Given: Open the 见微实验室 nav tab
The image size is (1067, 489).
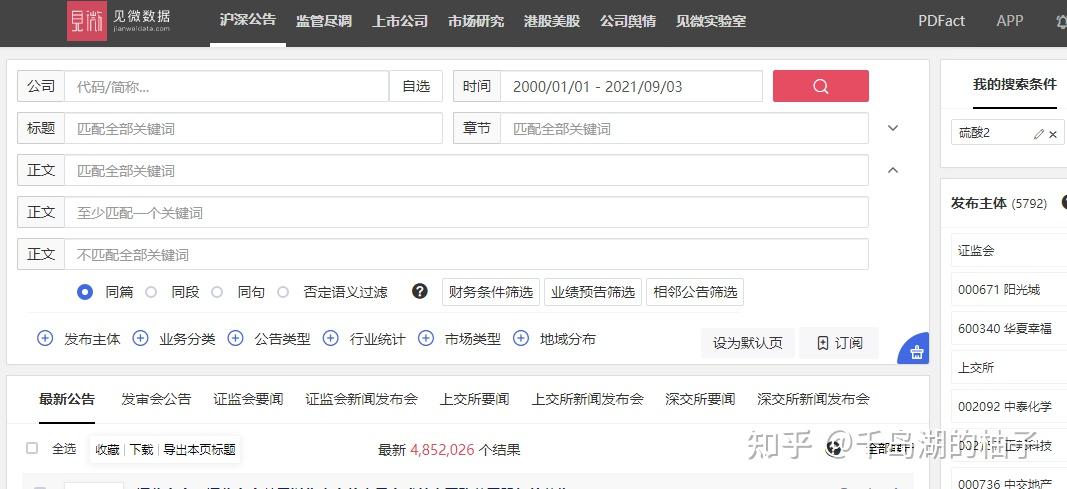Looking at the screenshot, I should point(711,21).
